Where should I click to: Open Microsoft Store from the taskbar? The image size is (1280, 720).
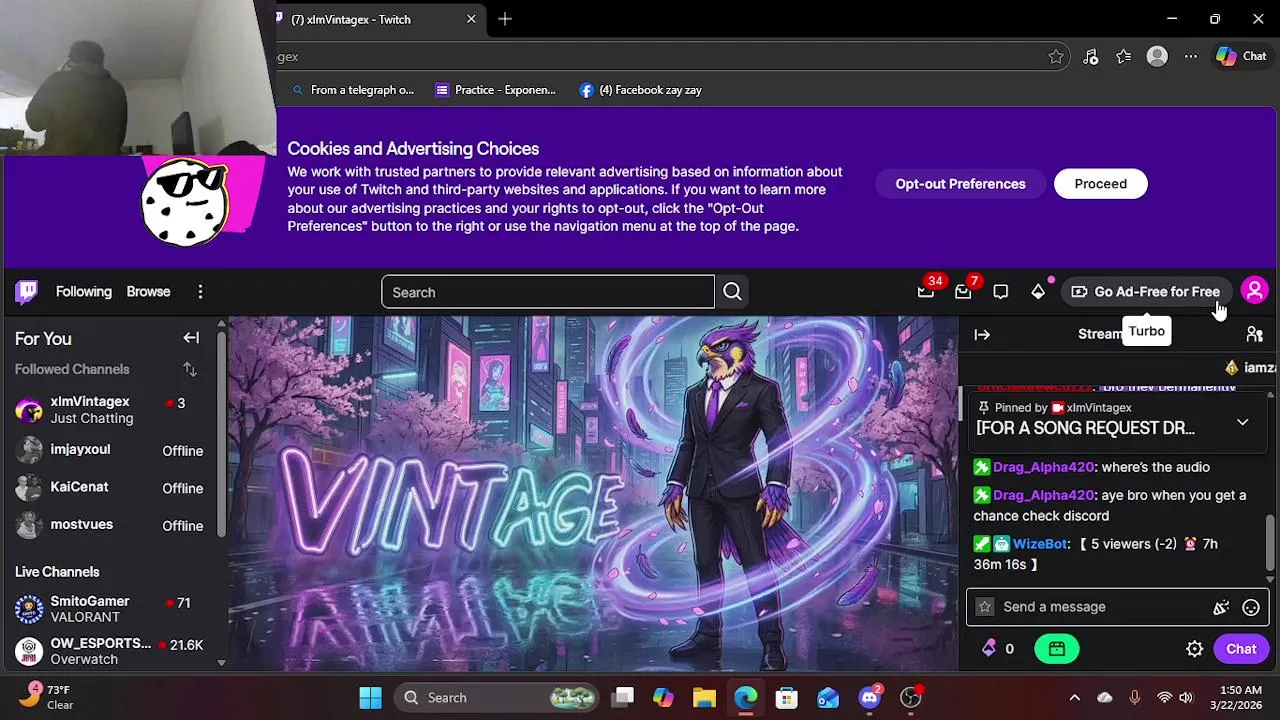(x=787, y=698)
